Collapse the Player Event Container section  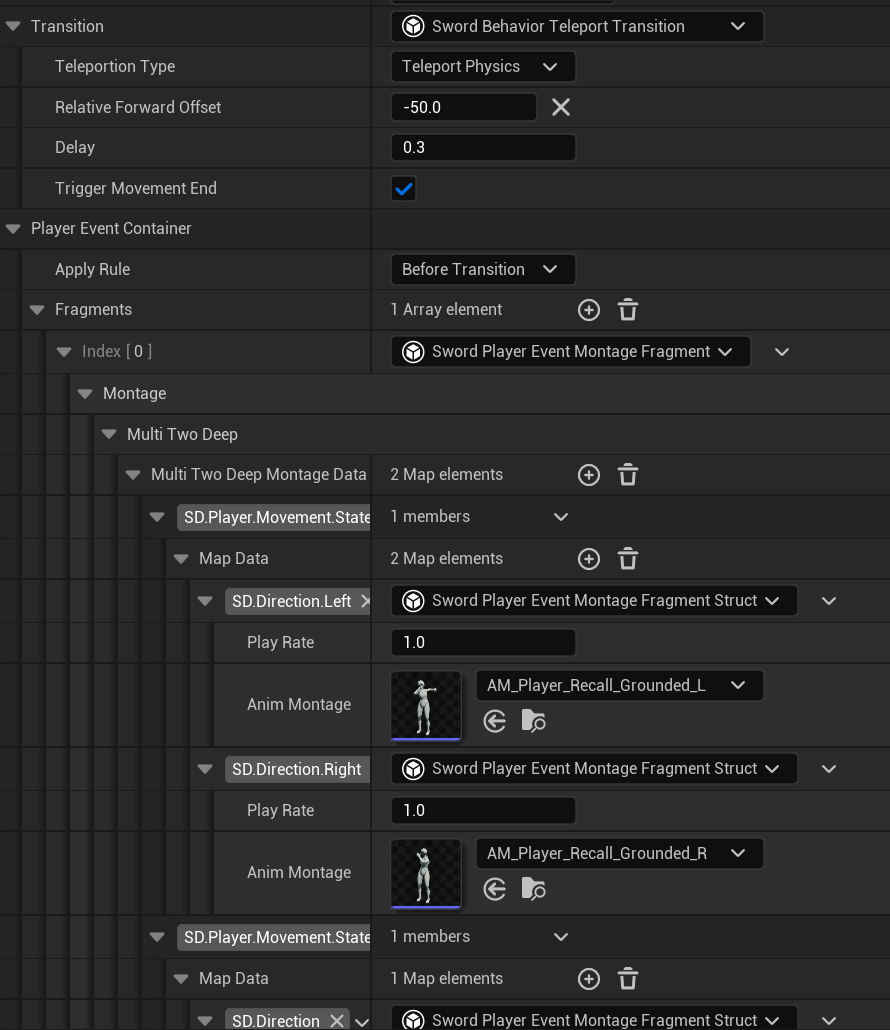(13, 229)
